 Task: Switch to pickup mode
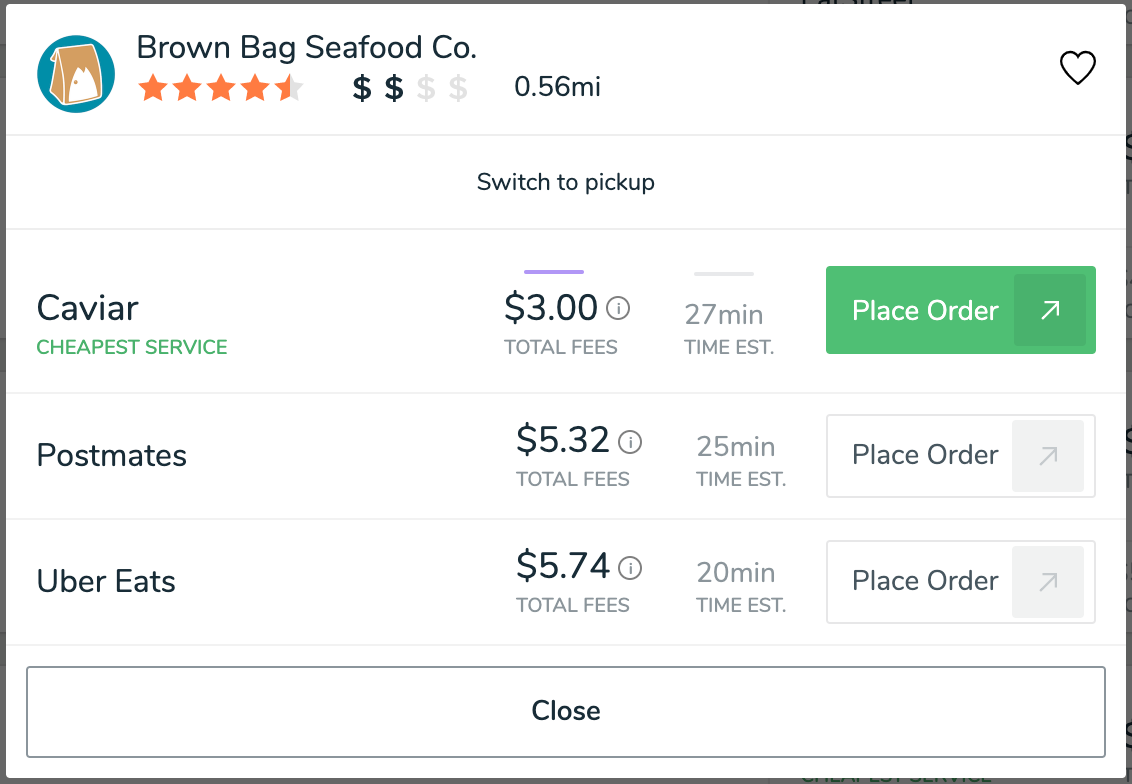tap(565, 182)
